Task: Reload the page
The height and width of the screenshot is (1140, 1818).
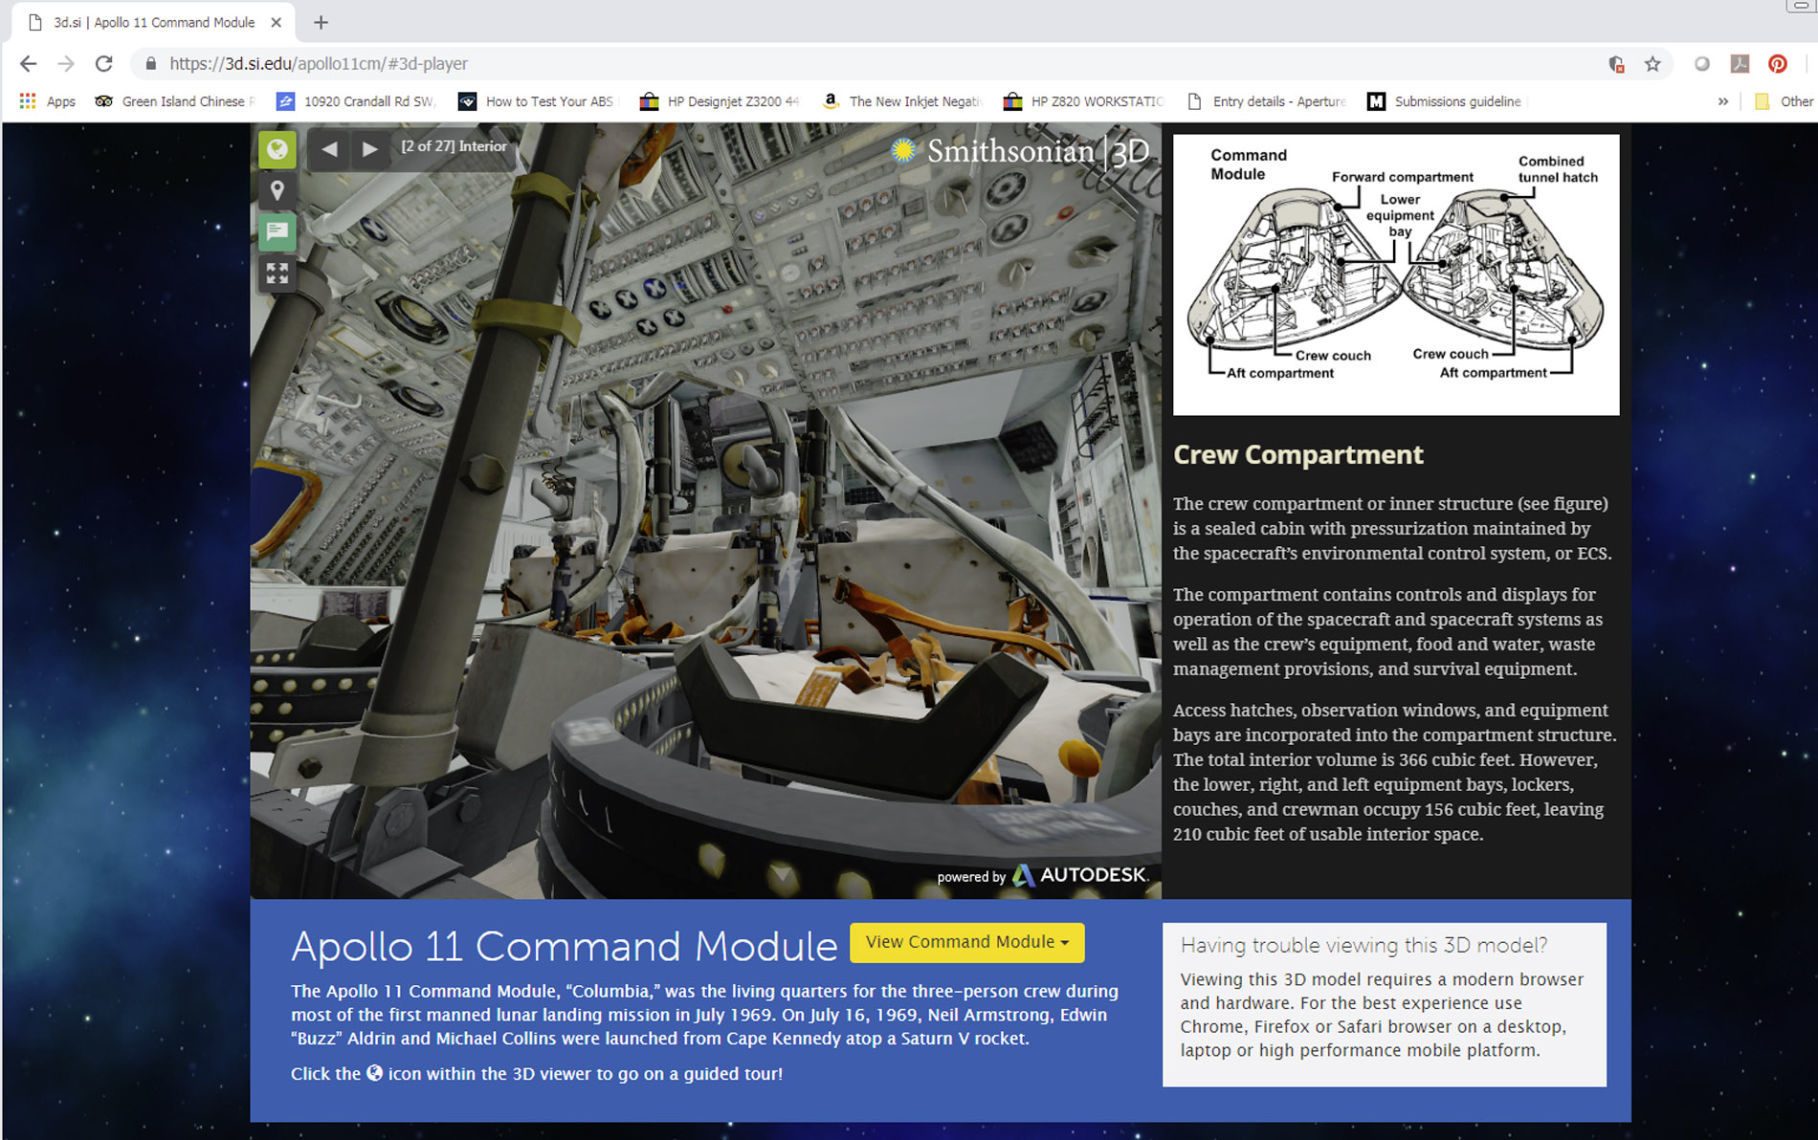Action: point(104,64)
